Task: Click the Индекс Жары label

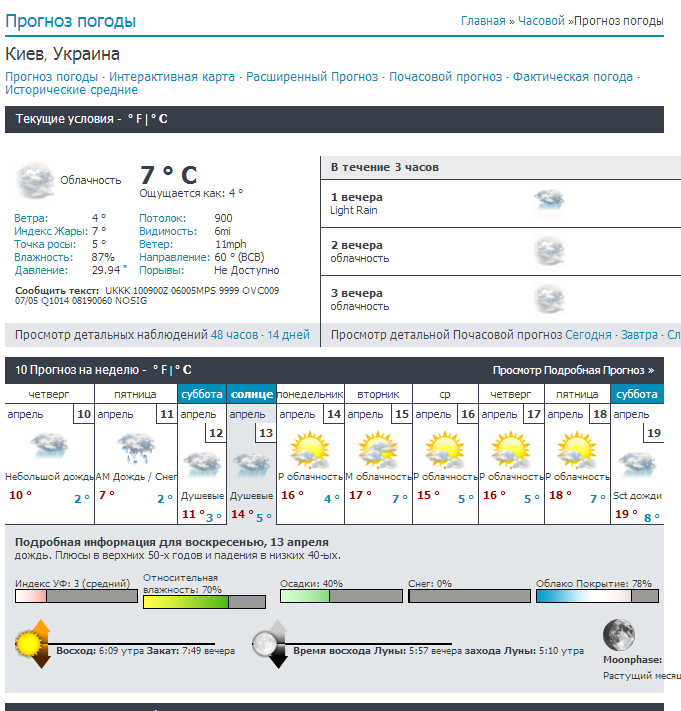Action: [x=51, y=231]
